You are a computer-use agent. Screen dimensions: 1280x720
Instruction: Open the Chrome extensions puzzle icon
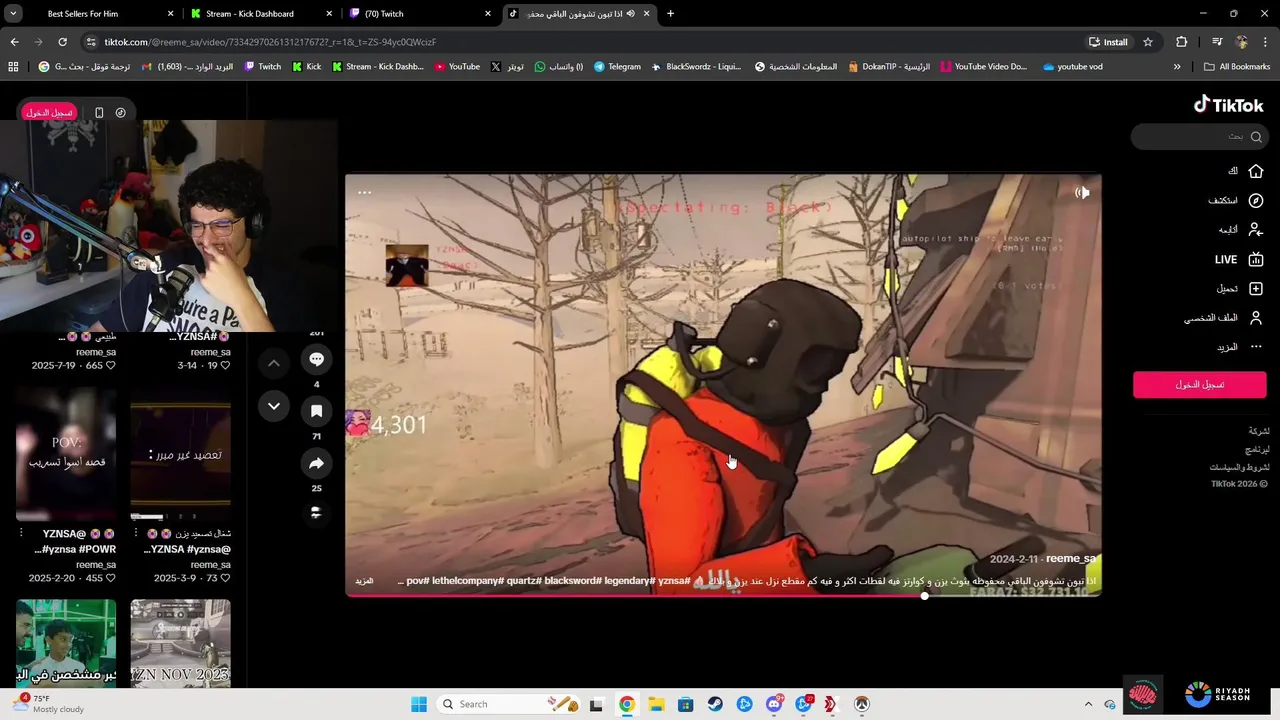[x=1182, y=42]
